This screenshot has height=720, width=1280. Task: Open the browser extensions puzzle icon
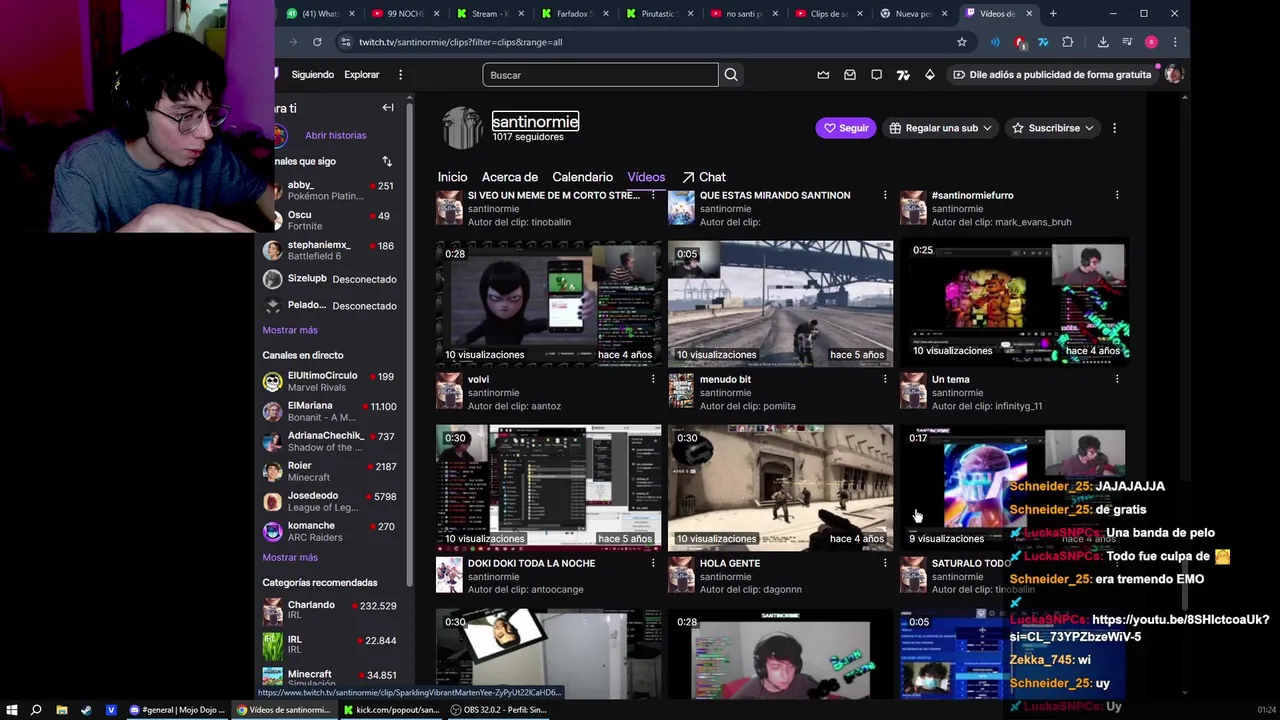point(1068,42)
